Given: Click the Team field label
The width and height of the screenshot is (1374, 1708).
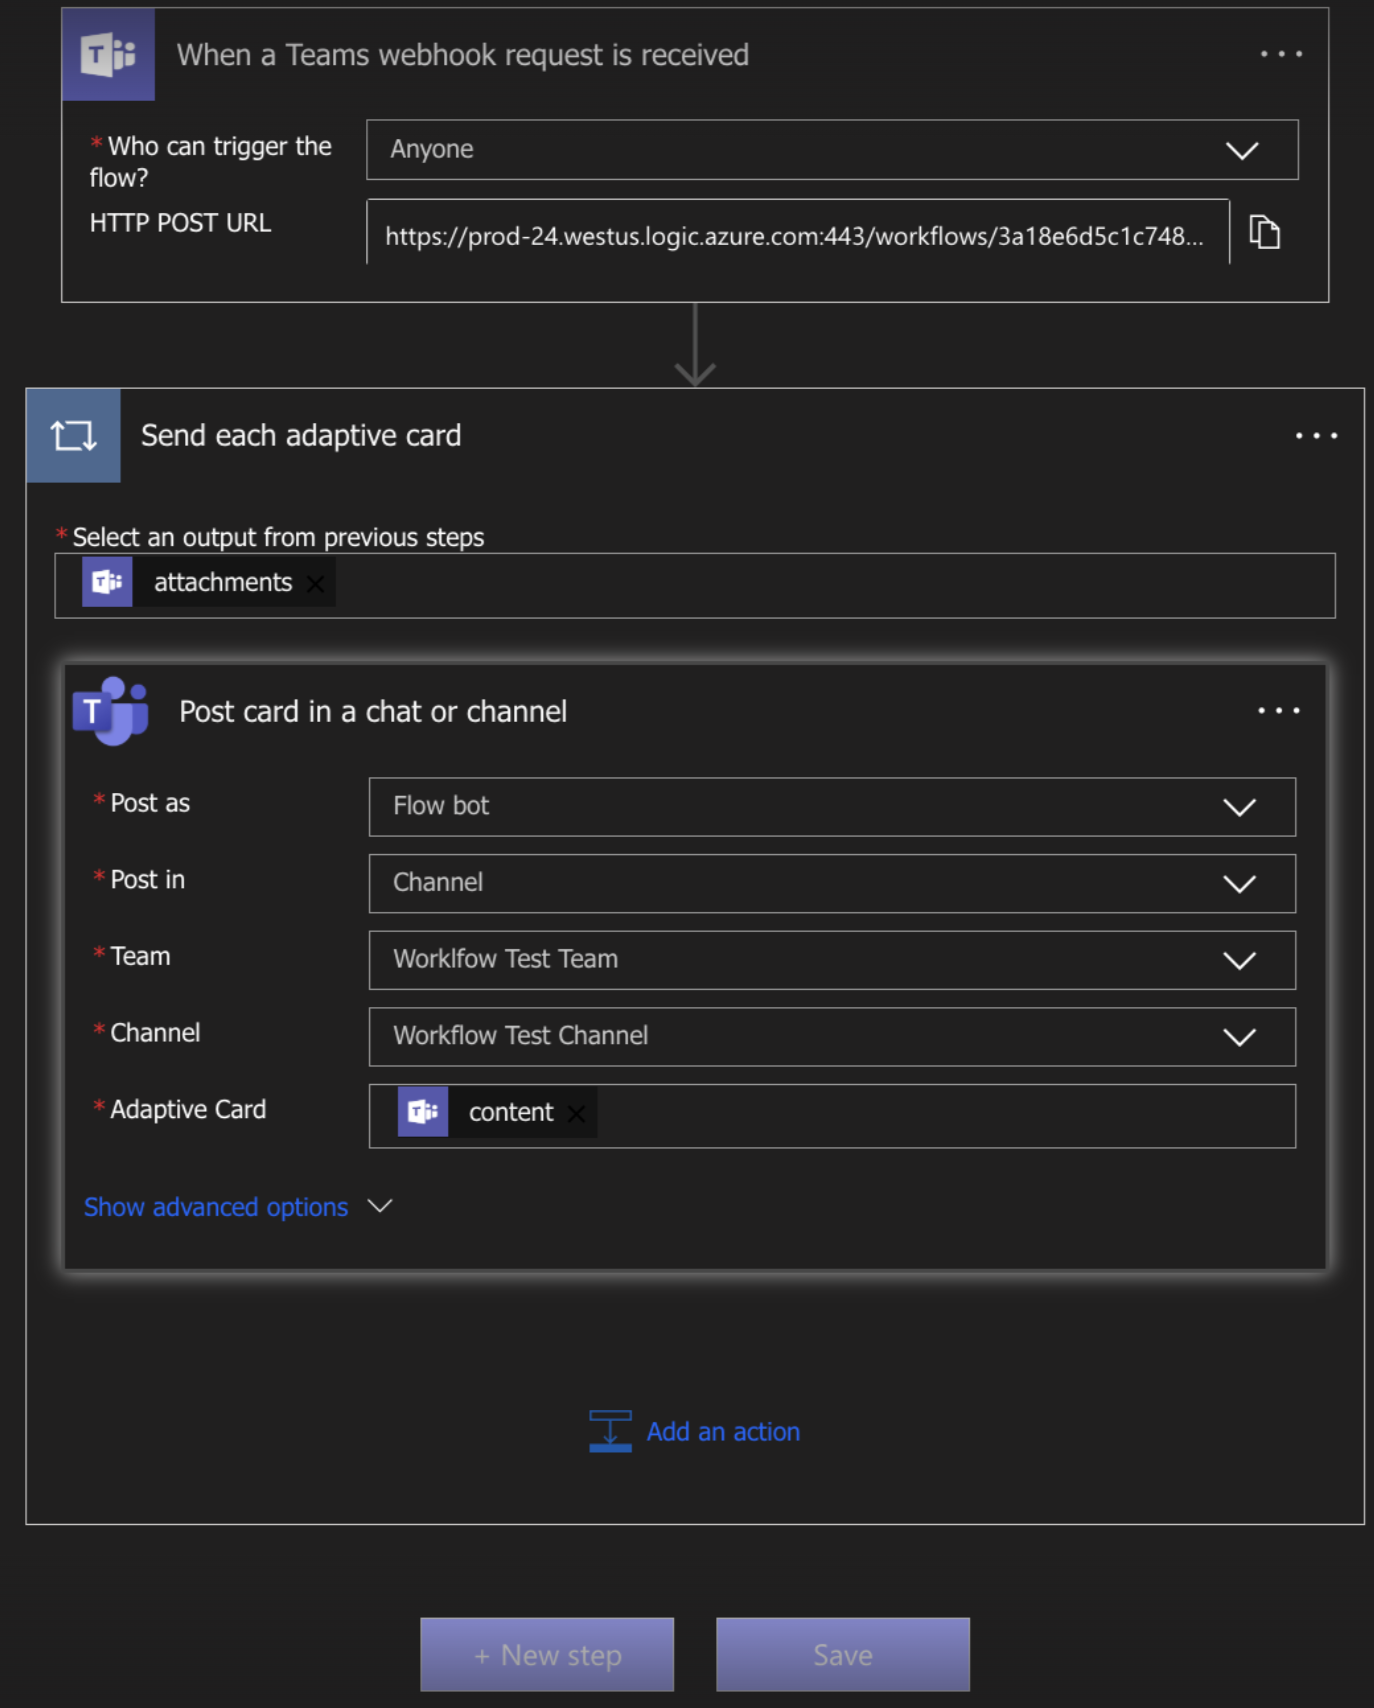Looking at the screenshot, I should pos(140,957).
